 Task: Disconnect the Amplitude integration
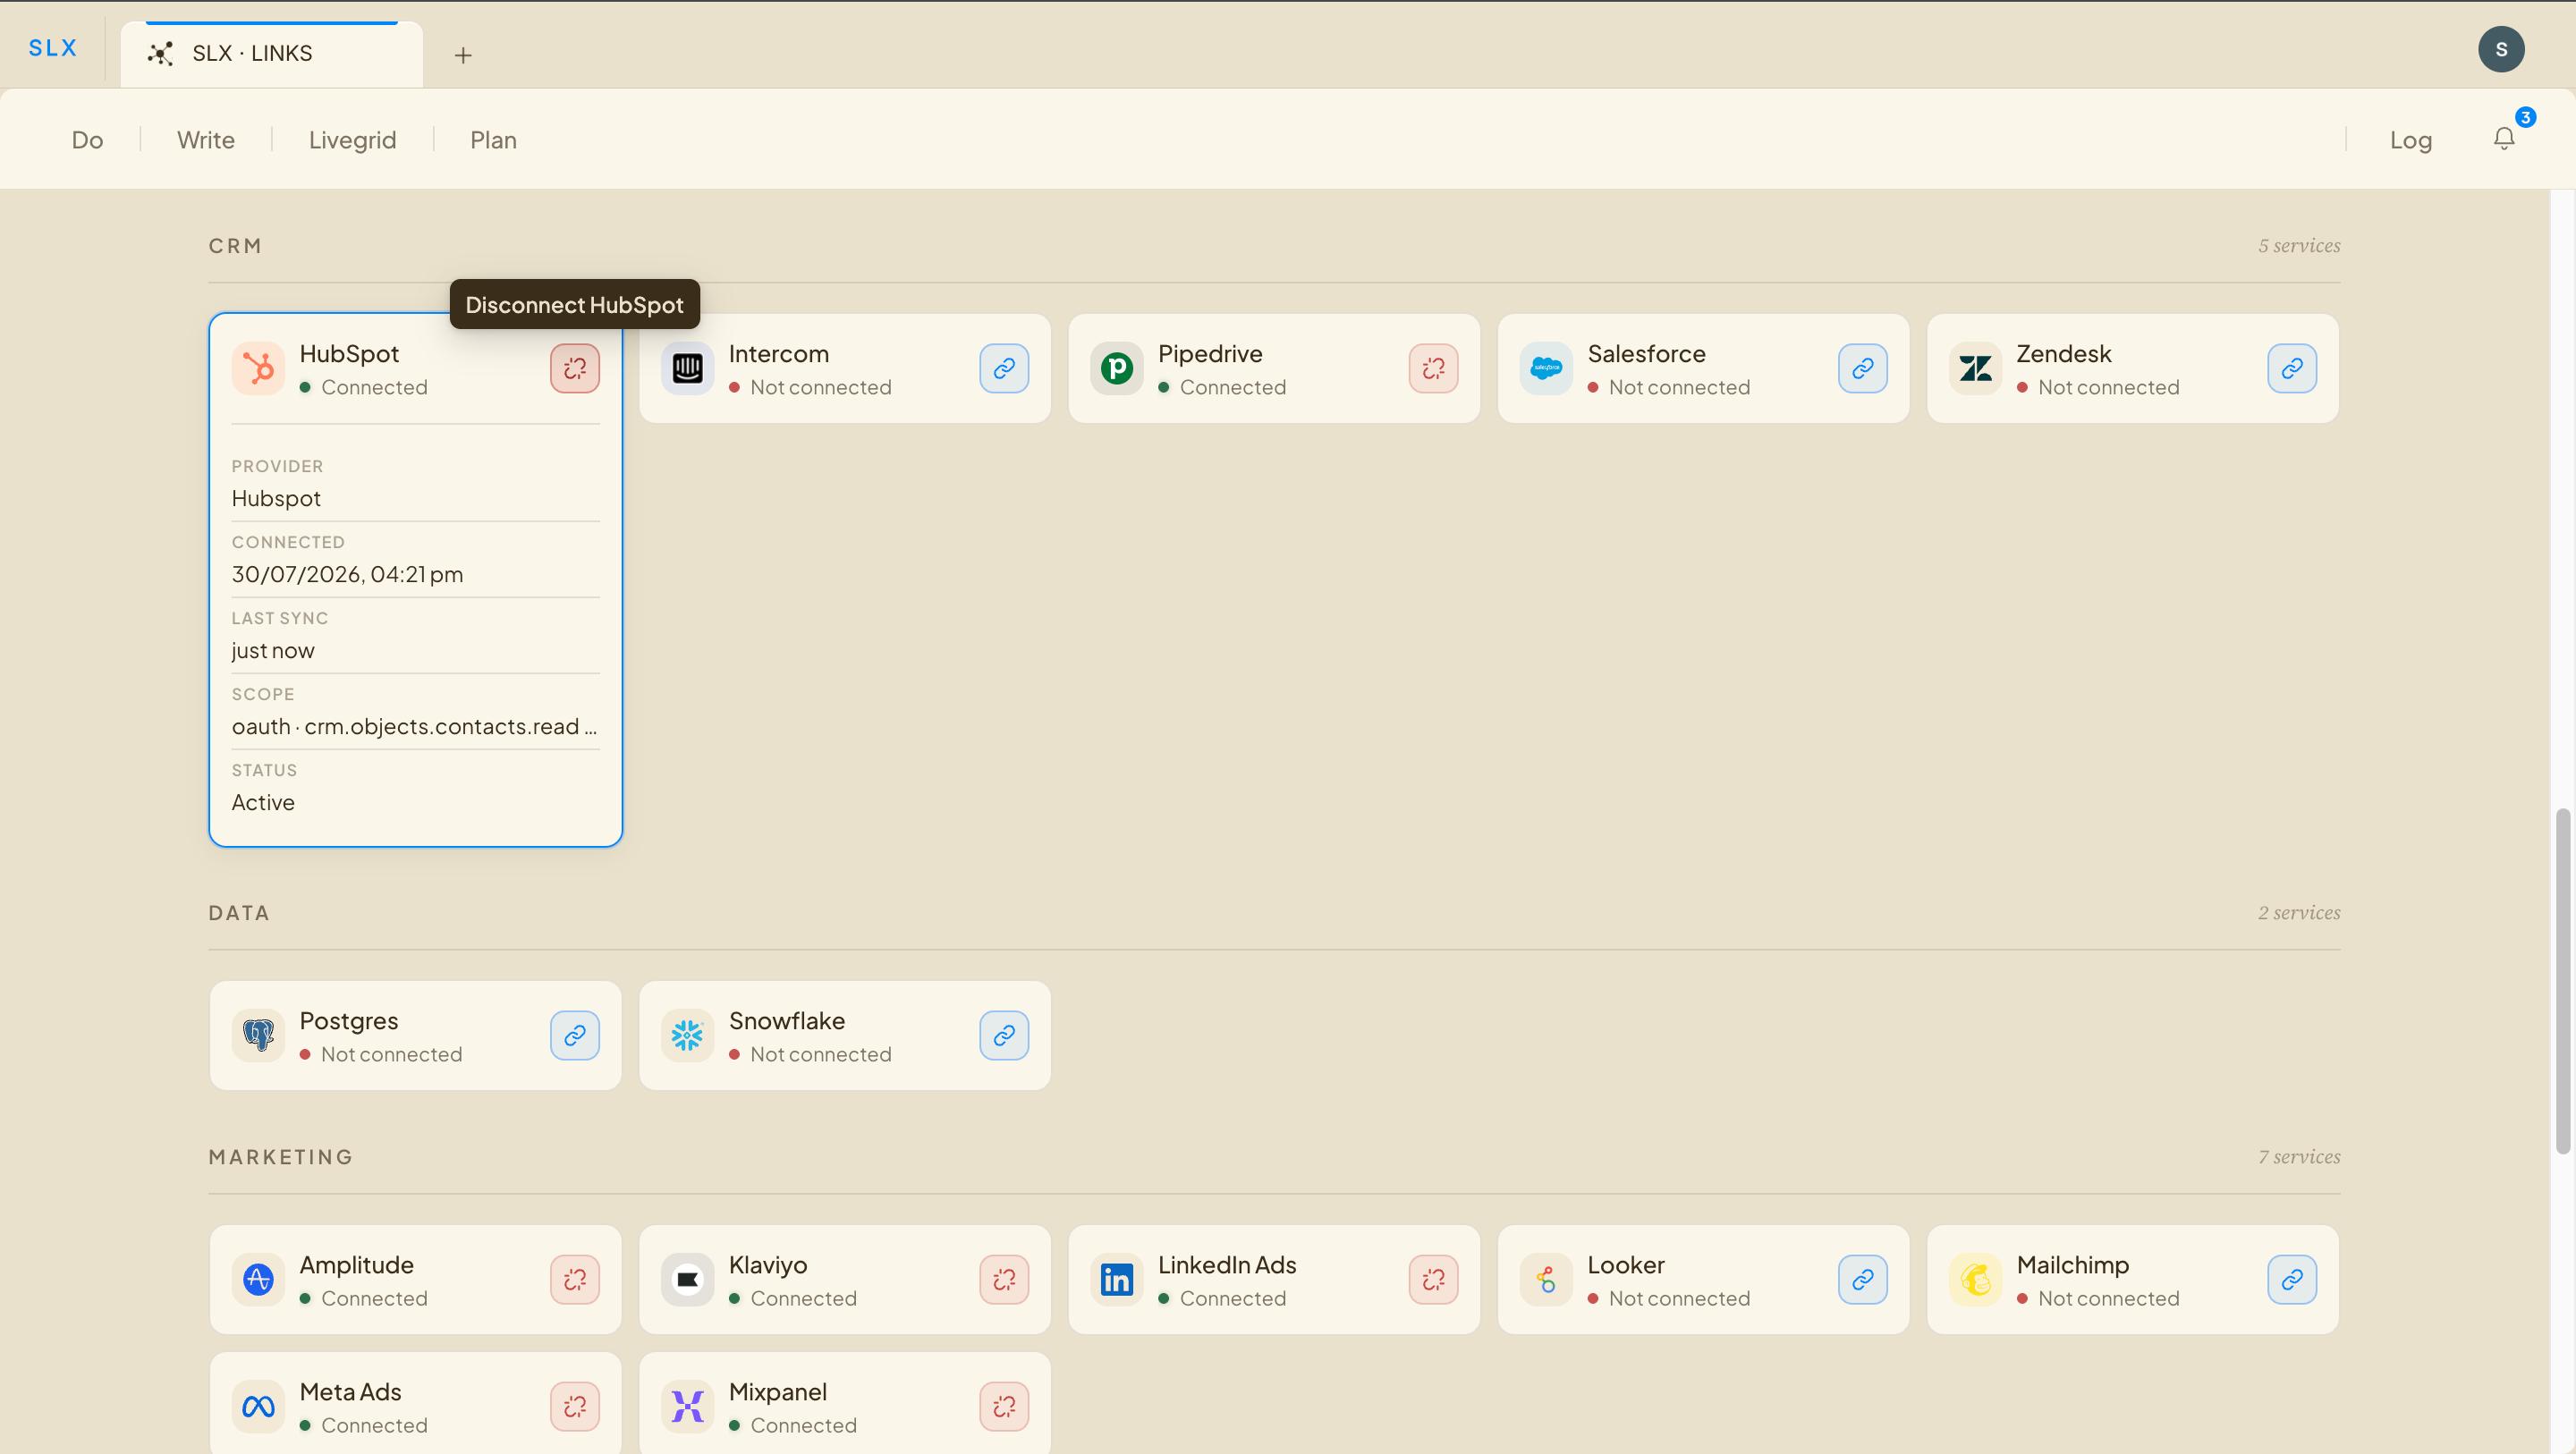coord(575,1279)
